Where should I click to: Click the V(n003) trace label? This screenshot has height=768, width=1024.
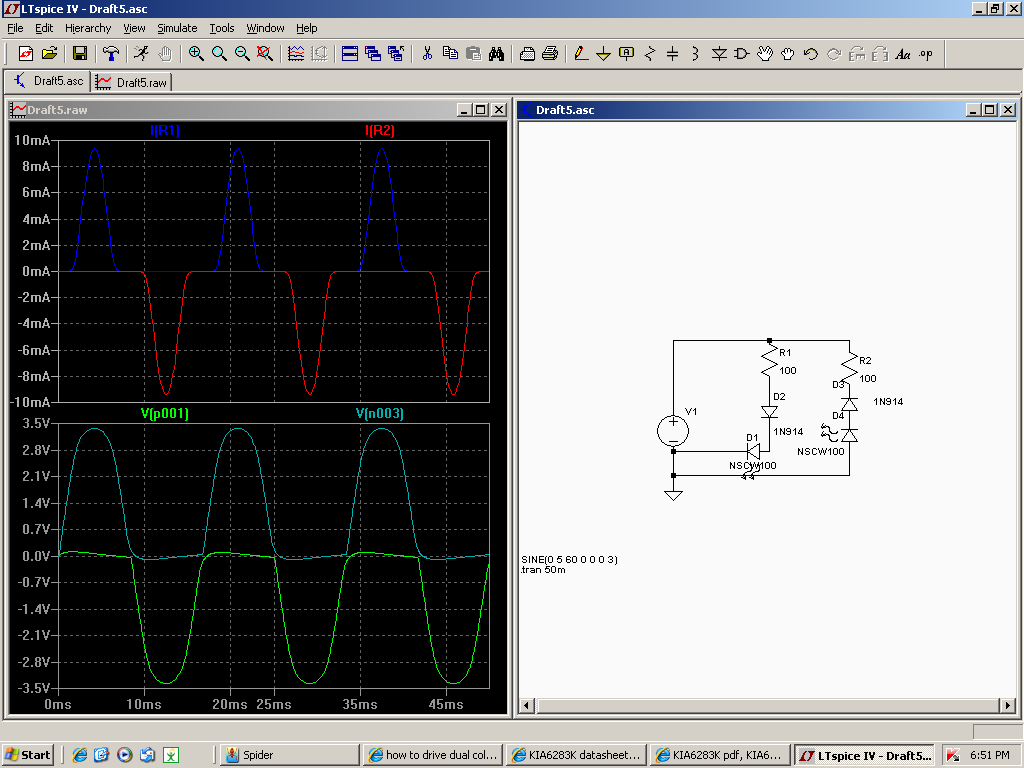point(379,413)
